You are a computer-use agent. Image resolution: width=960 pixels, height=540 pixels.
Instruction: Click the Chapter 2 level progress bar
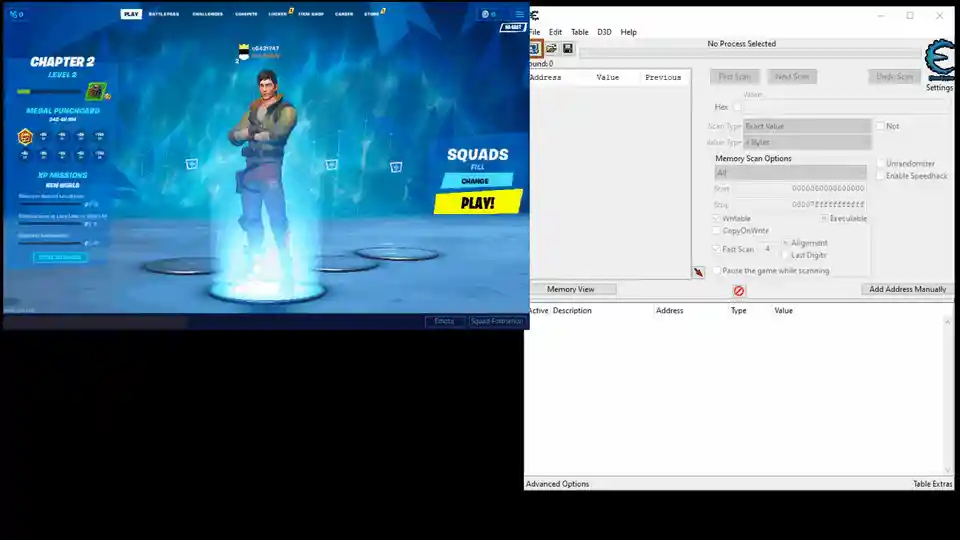(50, 92)
